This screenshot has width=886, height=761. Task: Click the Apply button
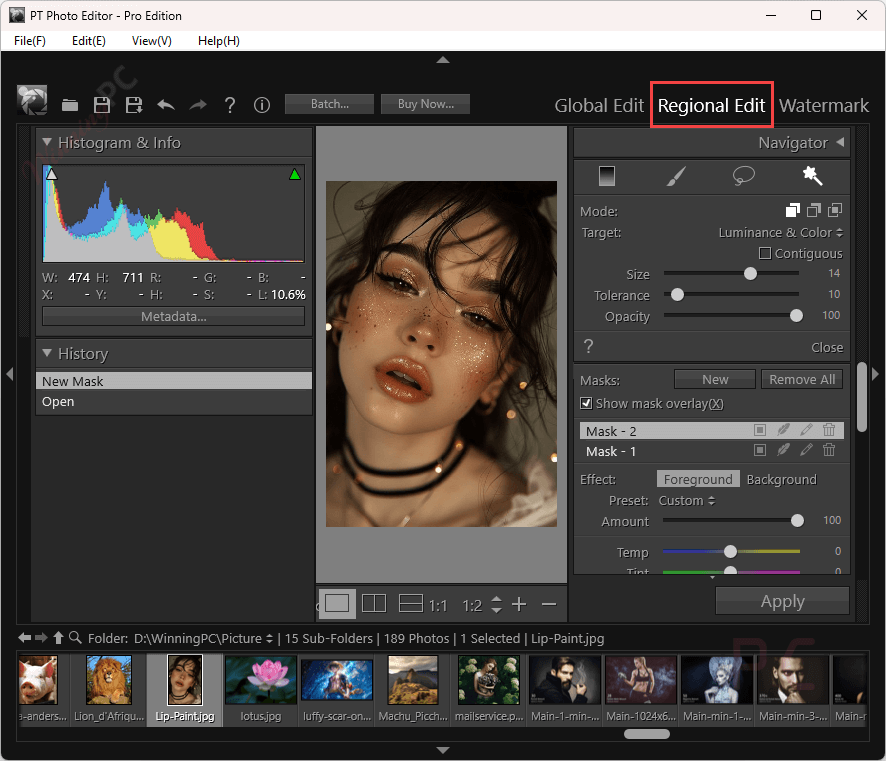pyautogui.click(x=782, y=601)
